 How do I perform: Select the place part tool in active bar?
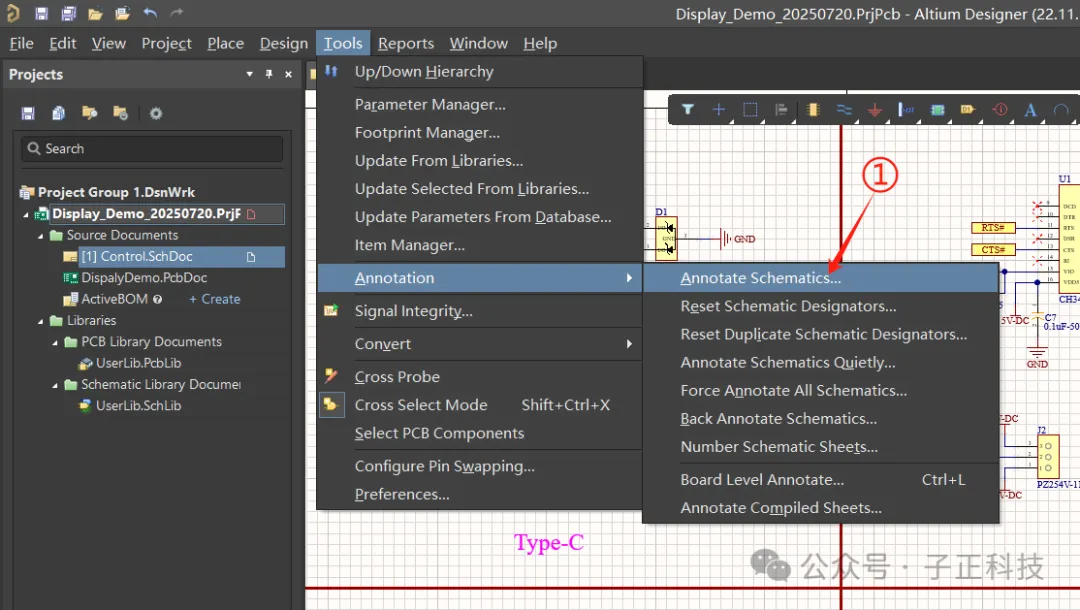pos(813,109)
